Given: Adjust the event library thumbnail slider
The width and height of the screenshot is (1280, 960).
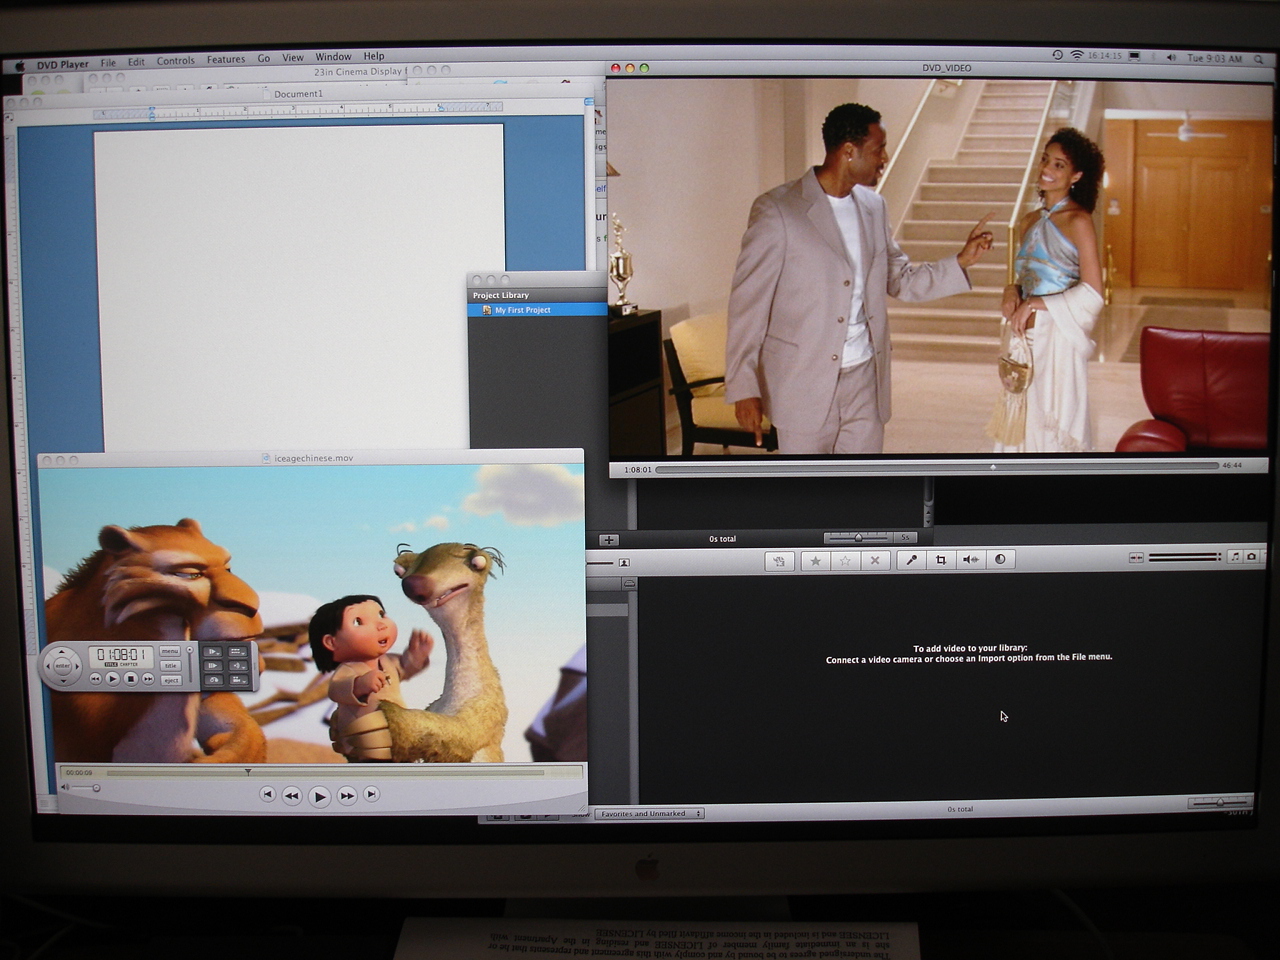Looking at the screenshot, I should point(1219,803).
